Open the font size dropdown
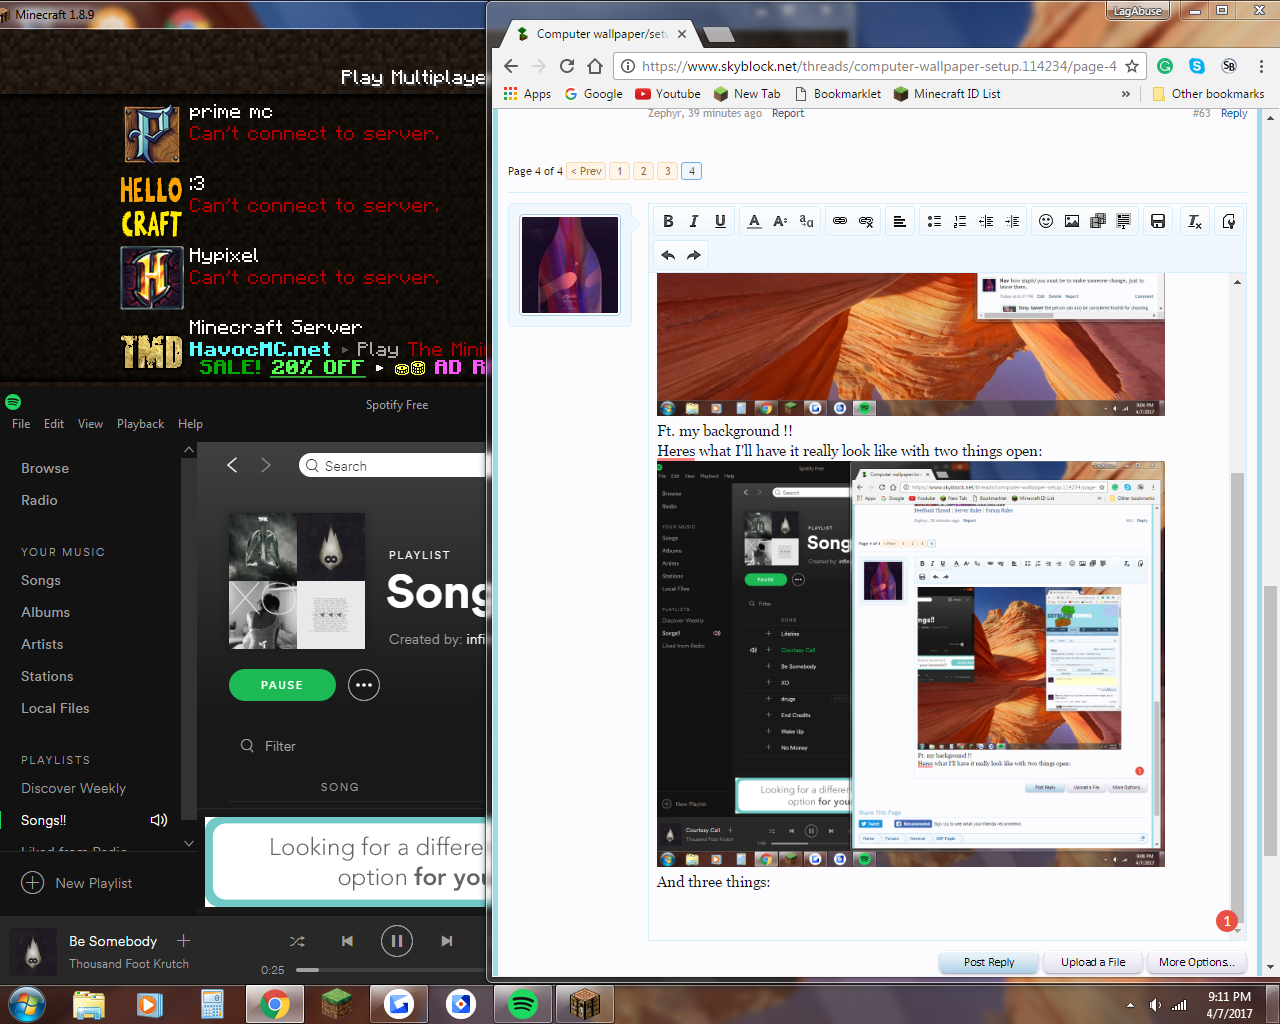 [780, 221]
